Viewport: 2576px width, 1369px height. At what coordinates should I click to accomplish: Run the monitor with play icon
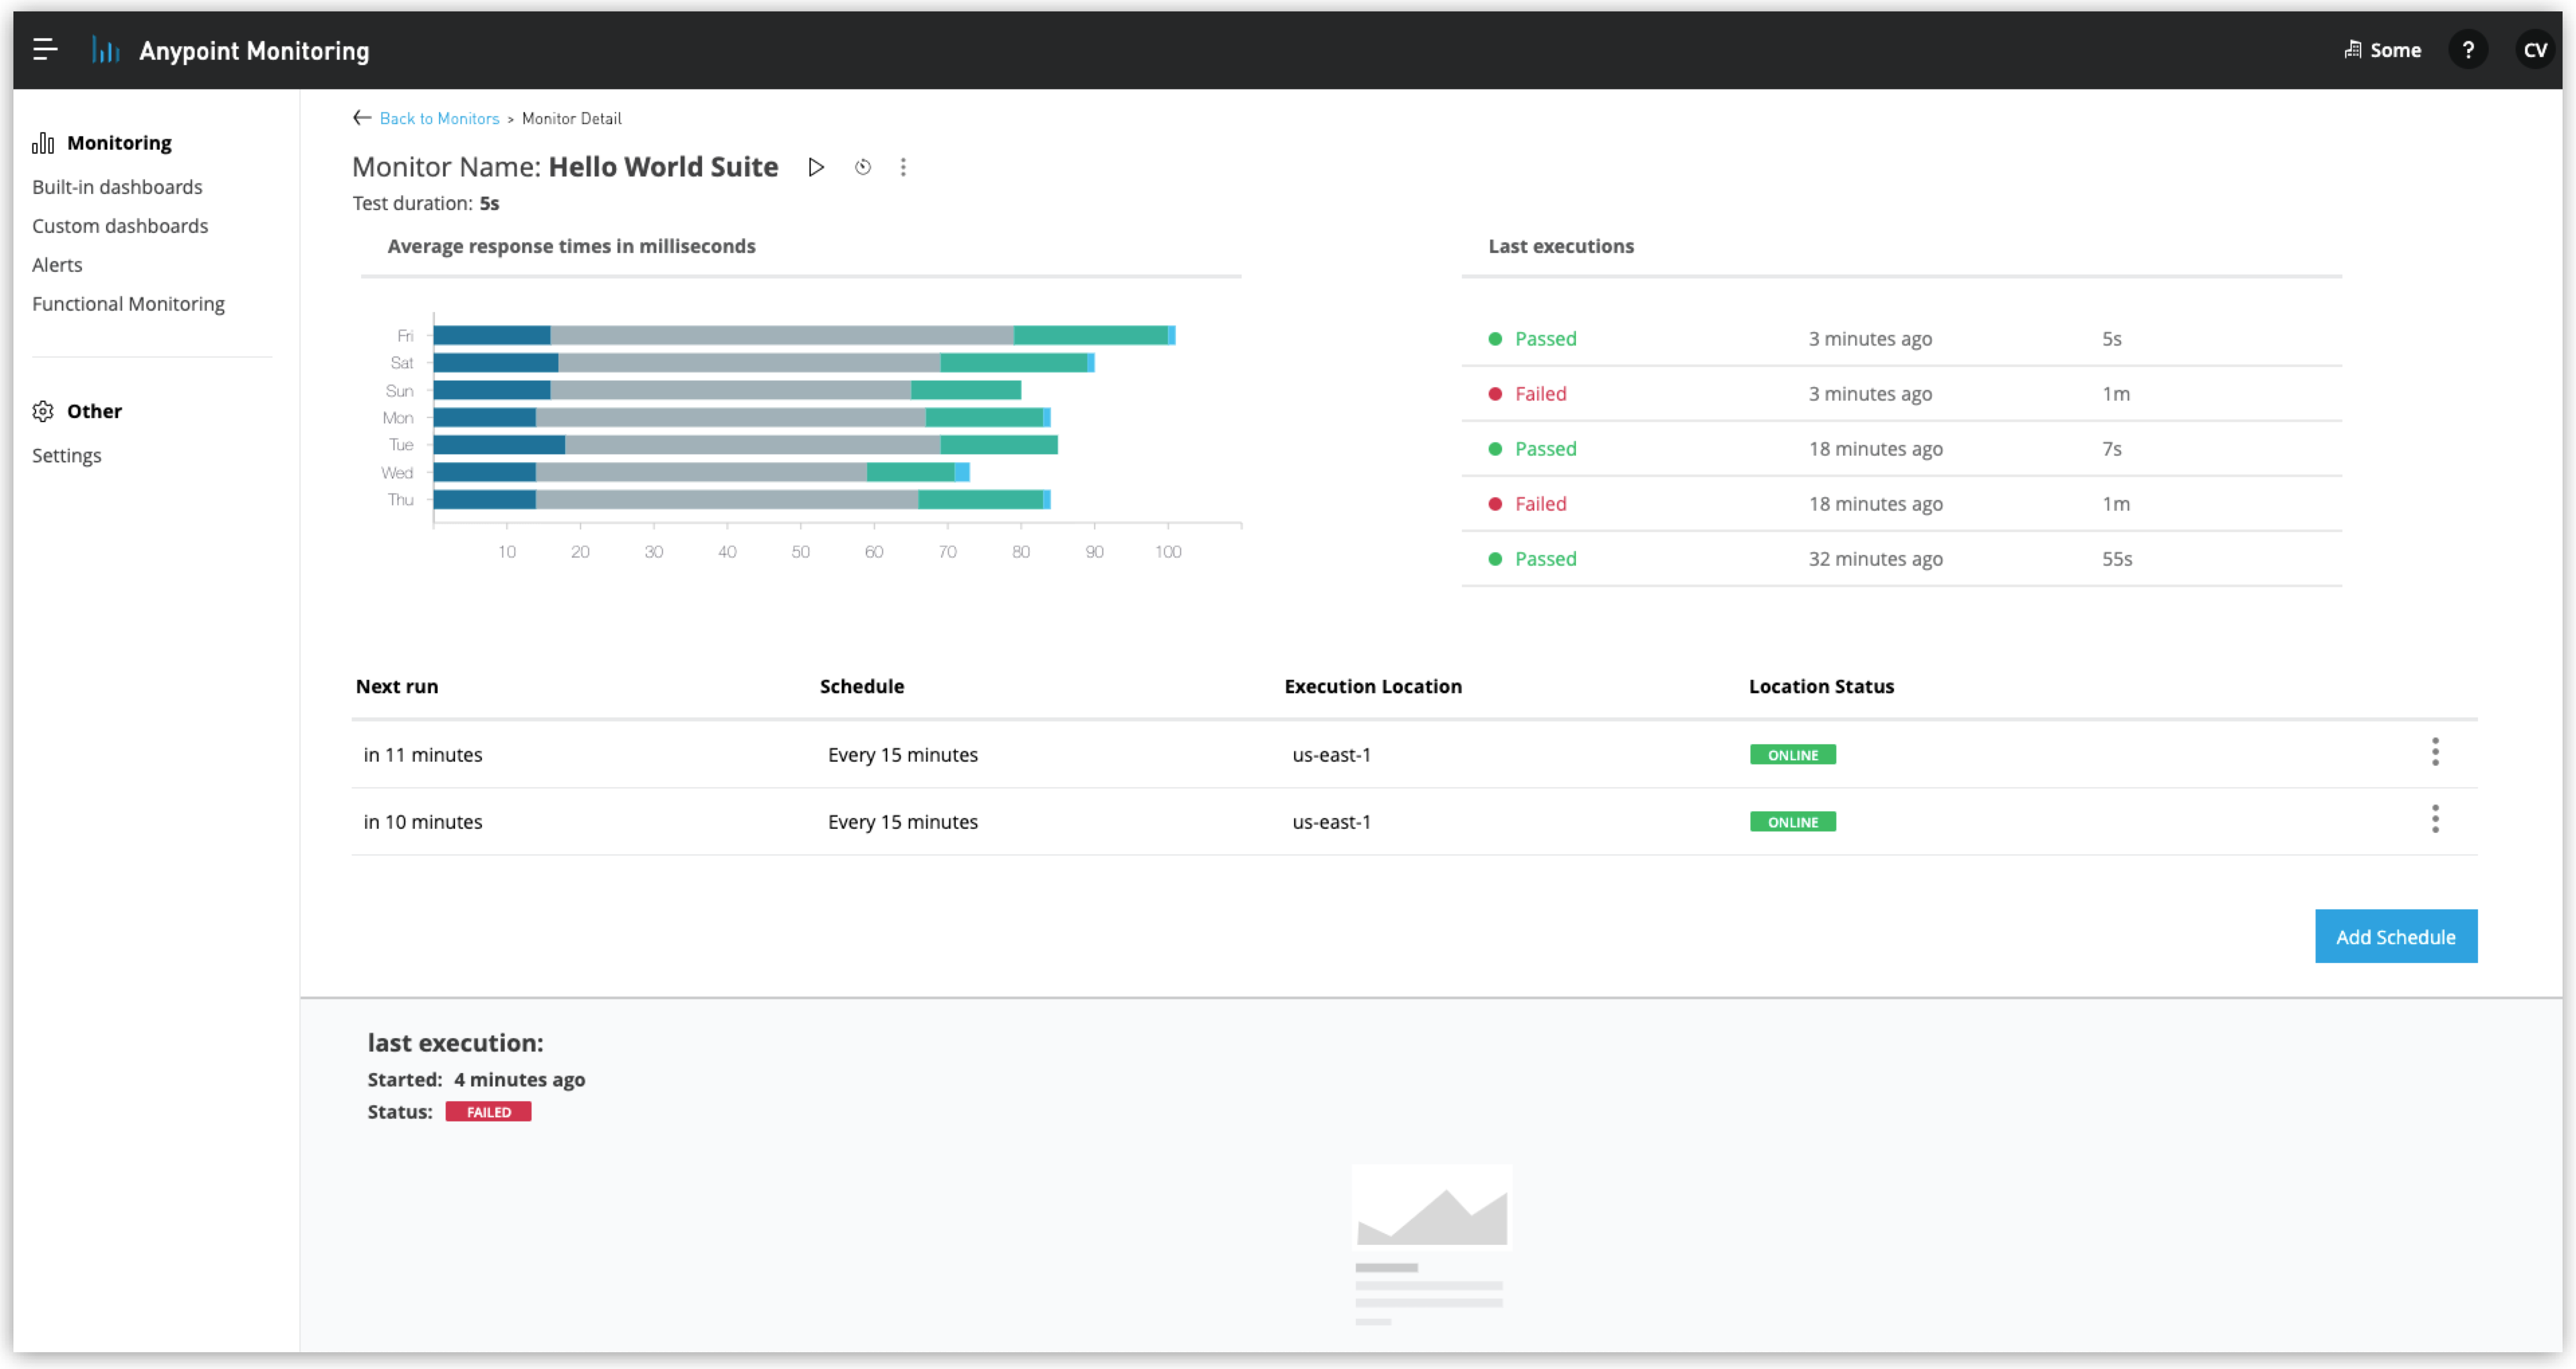[816, 167]
